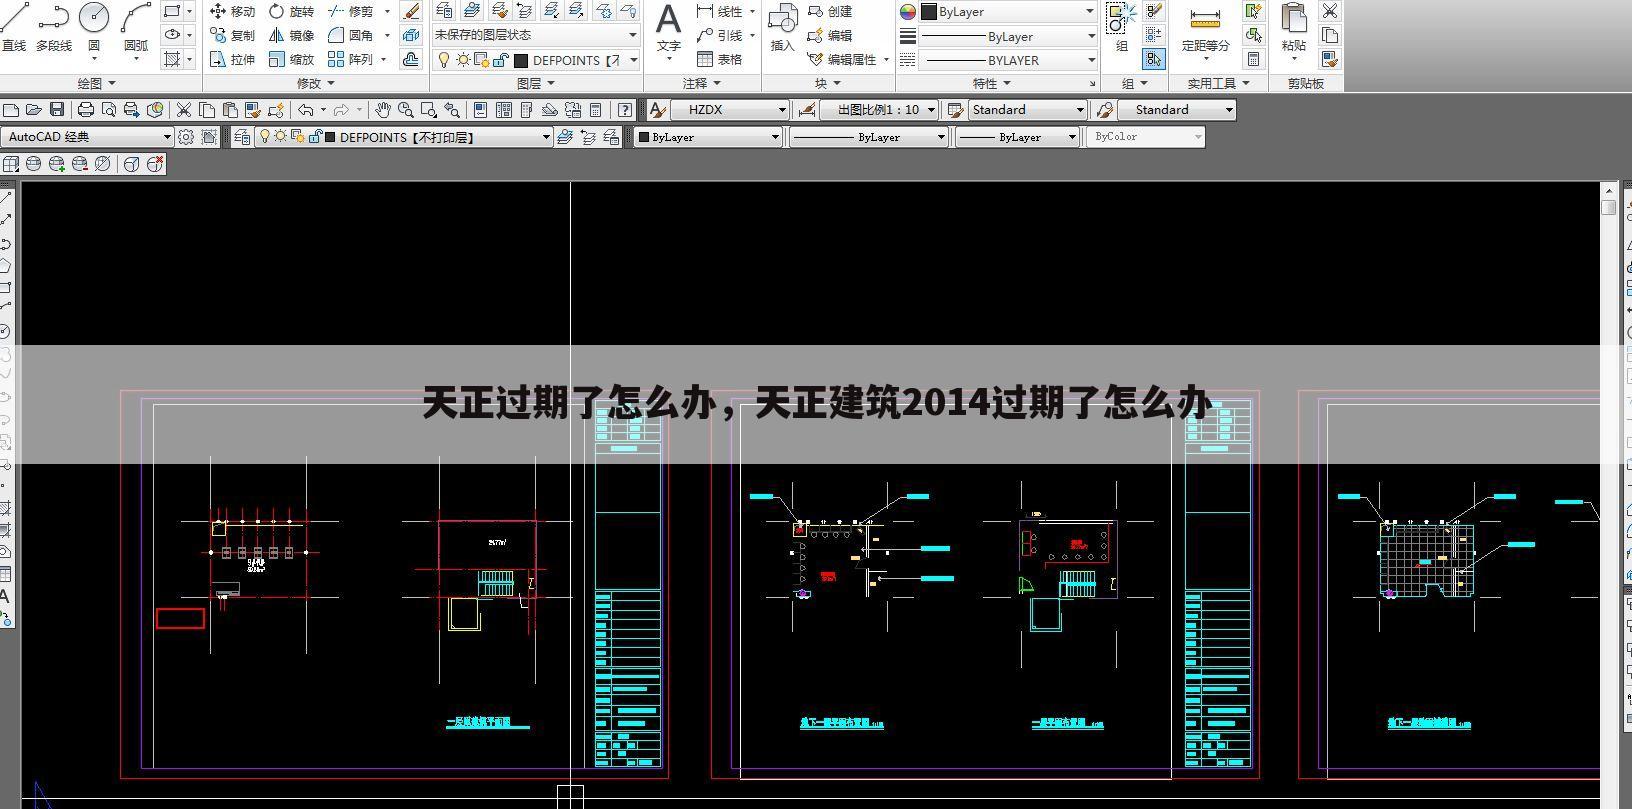Viewport: 1632px width, 809px height.
Task: Open the HZDX text style dropdown
Action: pos(731,110)
